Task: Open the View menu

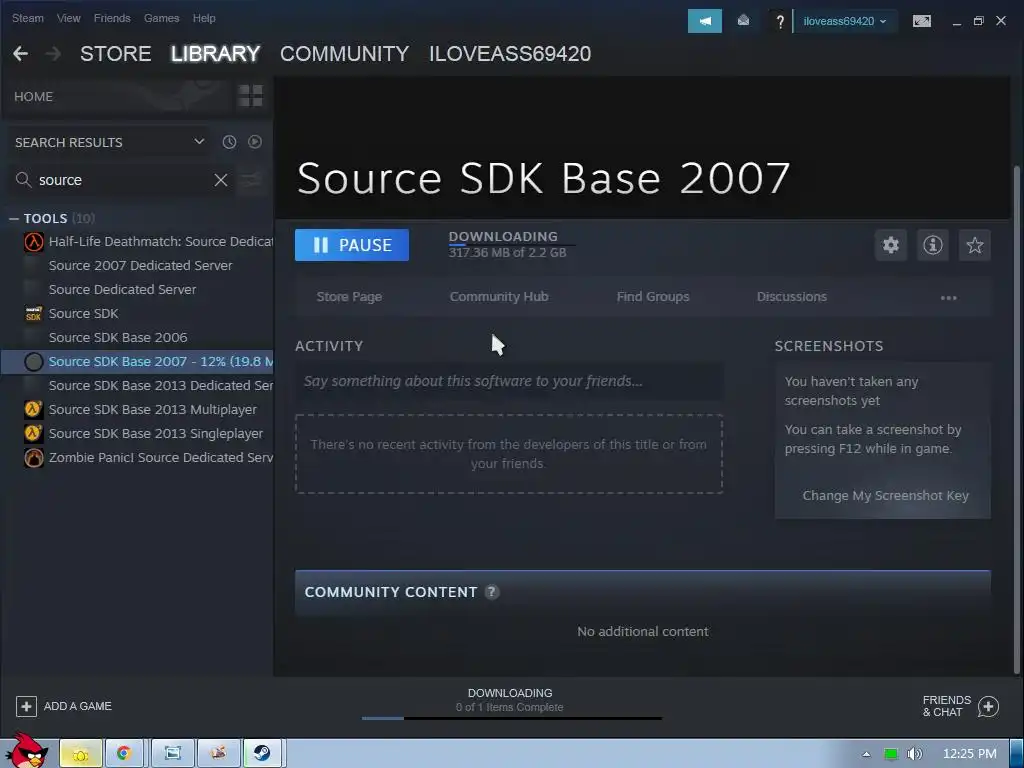Action: 69,18
